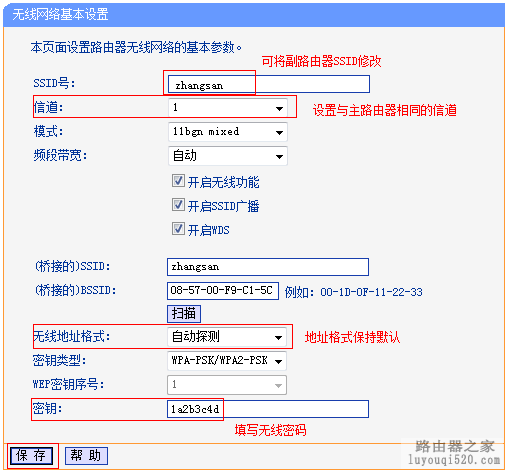Expand the 密钥类型 WPA-PSK/WPA2-PSK dropdown
The height and width of the screenshot is (474, 508).
(x=227, y=361)
